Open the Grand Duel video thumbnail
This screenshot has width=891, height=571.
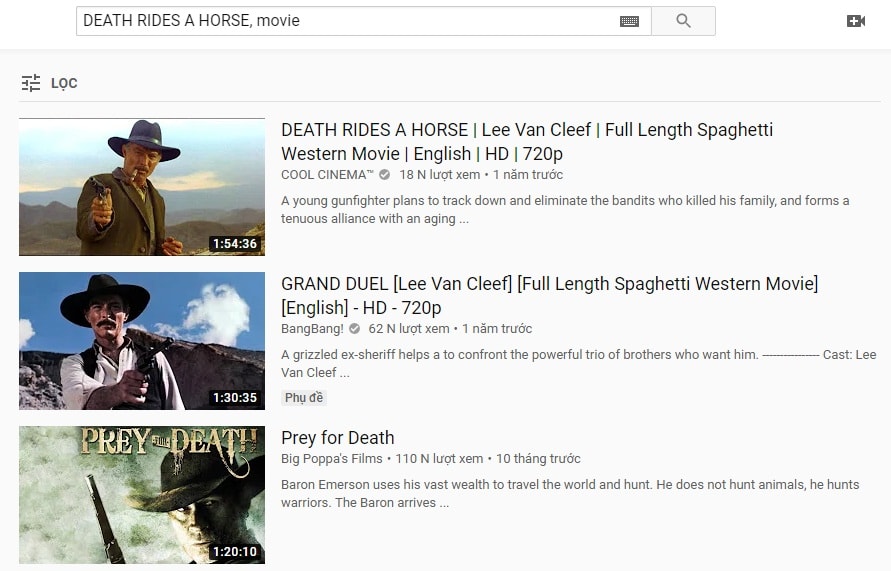pos(142,341)
